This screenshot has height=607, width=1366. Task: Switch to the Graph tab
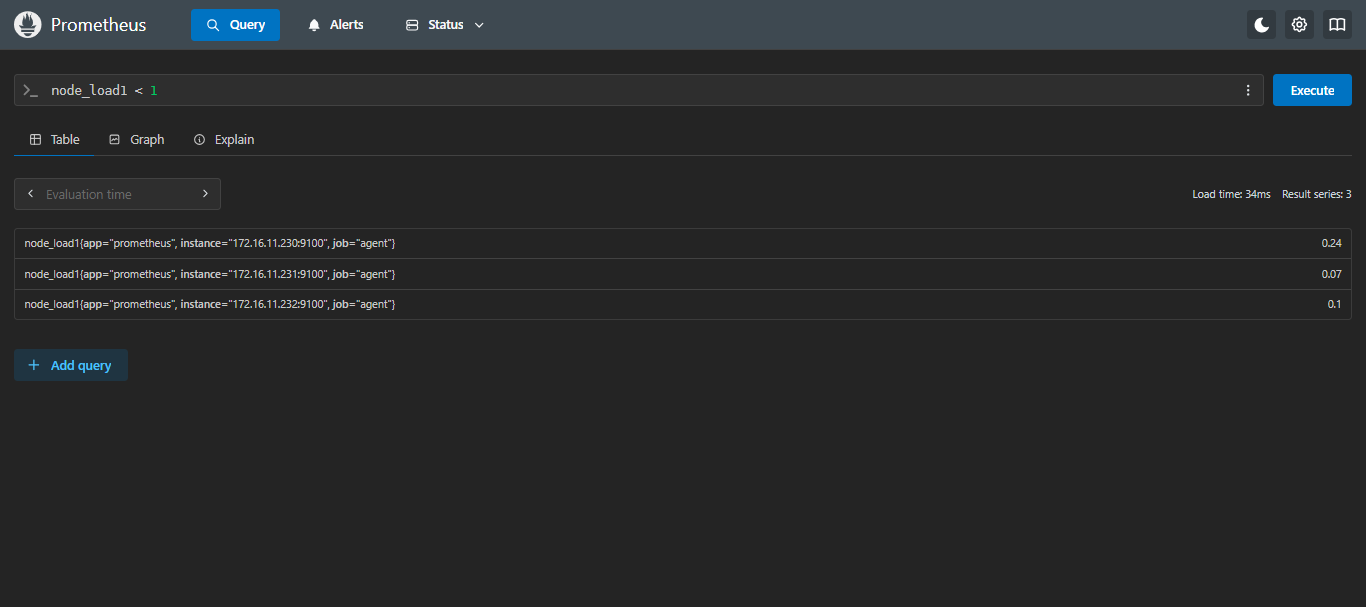tap(136, 139)
